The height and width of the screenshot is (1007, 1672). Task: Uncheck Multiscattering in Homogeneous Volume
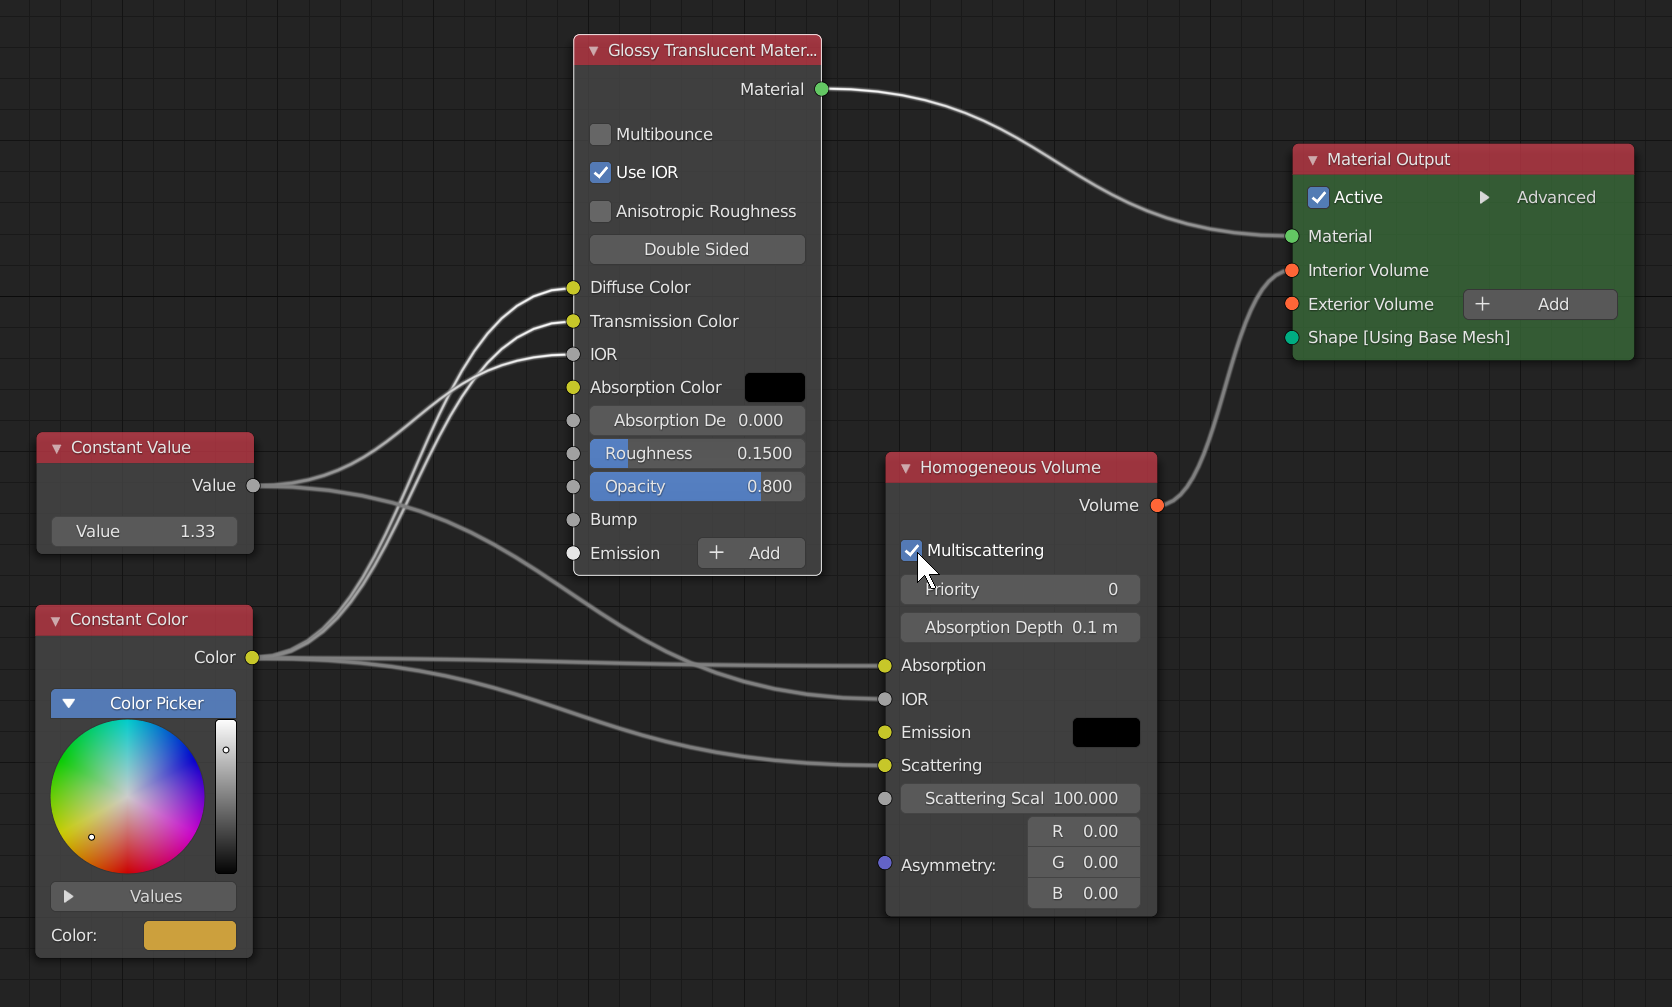point(911,550)
